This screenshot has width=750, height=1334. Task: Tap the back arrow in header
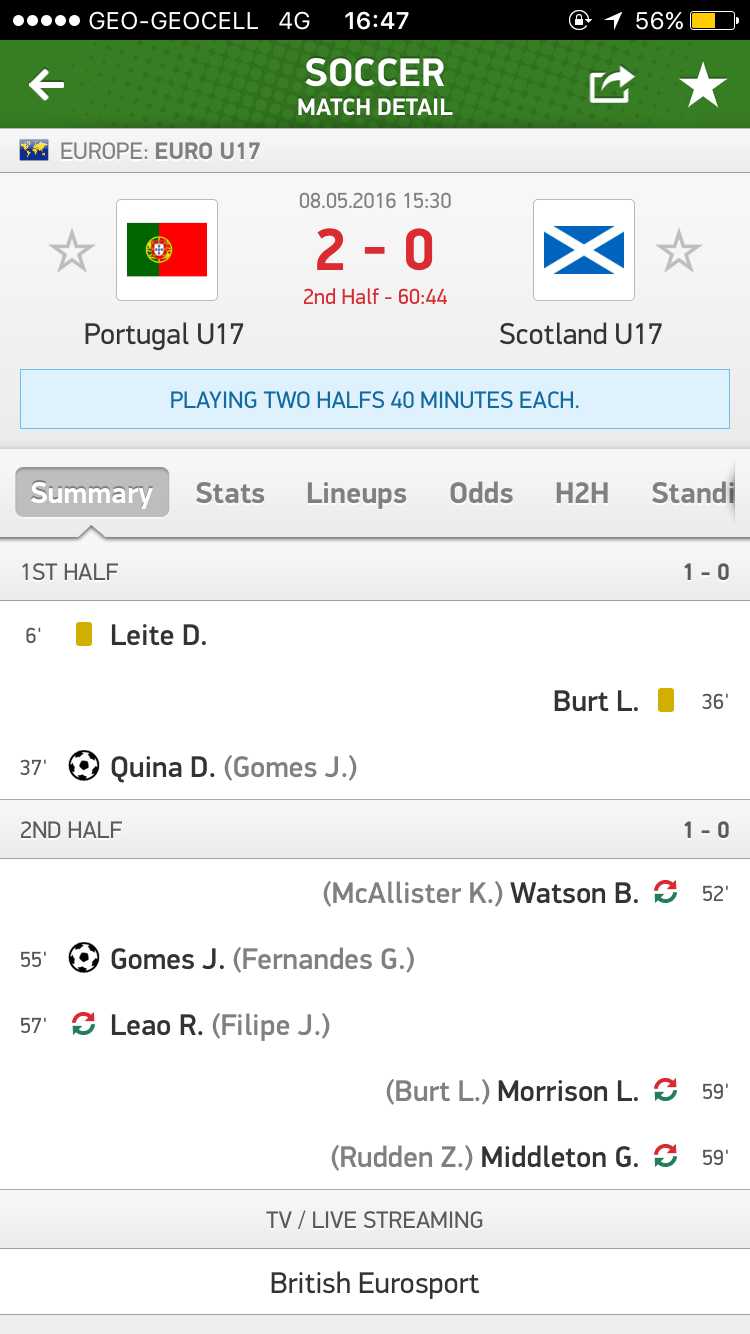[x=46, y=86]
